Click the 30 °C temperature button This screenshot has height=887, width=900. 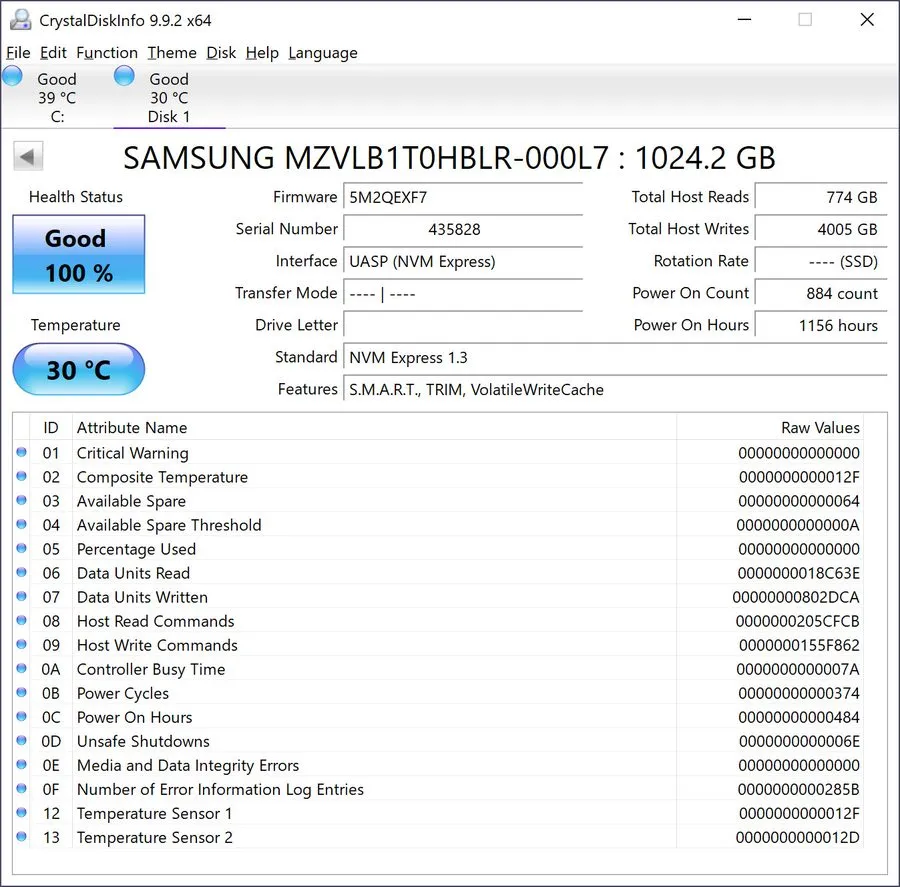point(79,369)
